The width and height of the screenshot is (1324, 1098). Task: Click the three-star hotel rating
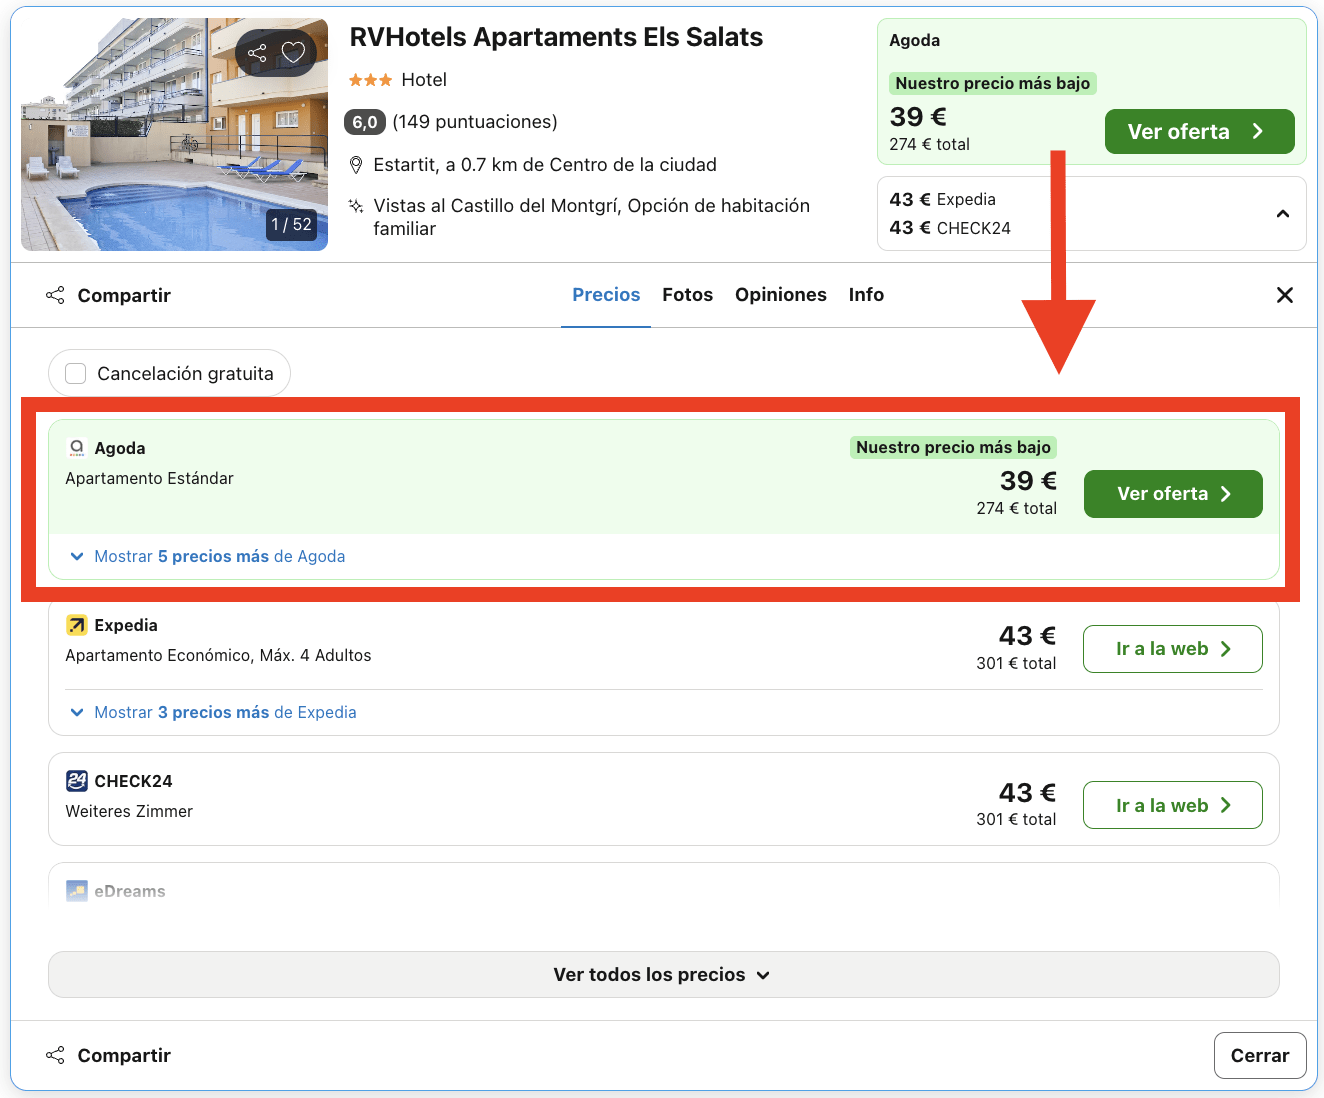(x=370, y=80)
